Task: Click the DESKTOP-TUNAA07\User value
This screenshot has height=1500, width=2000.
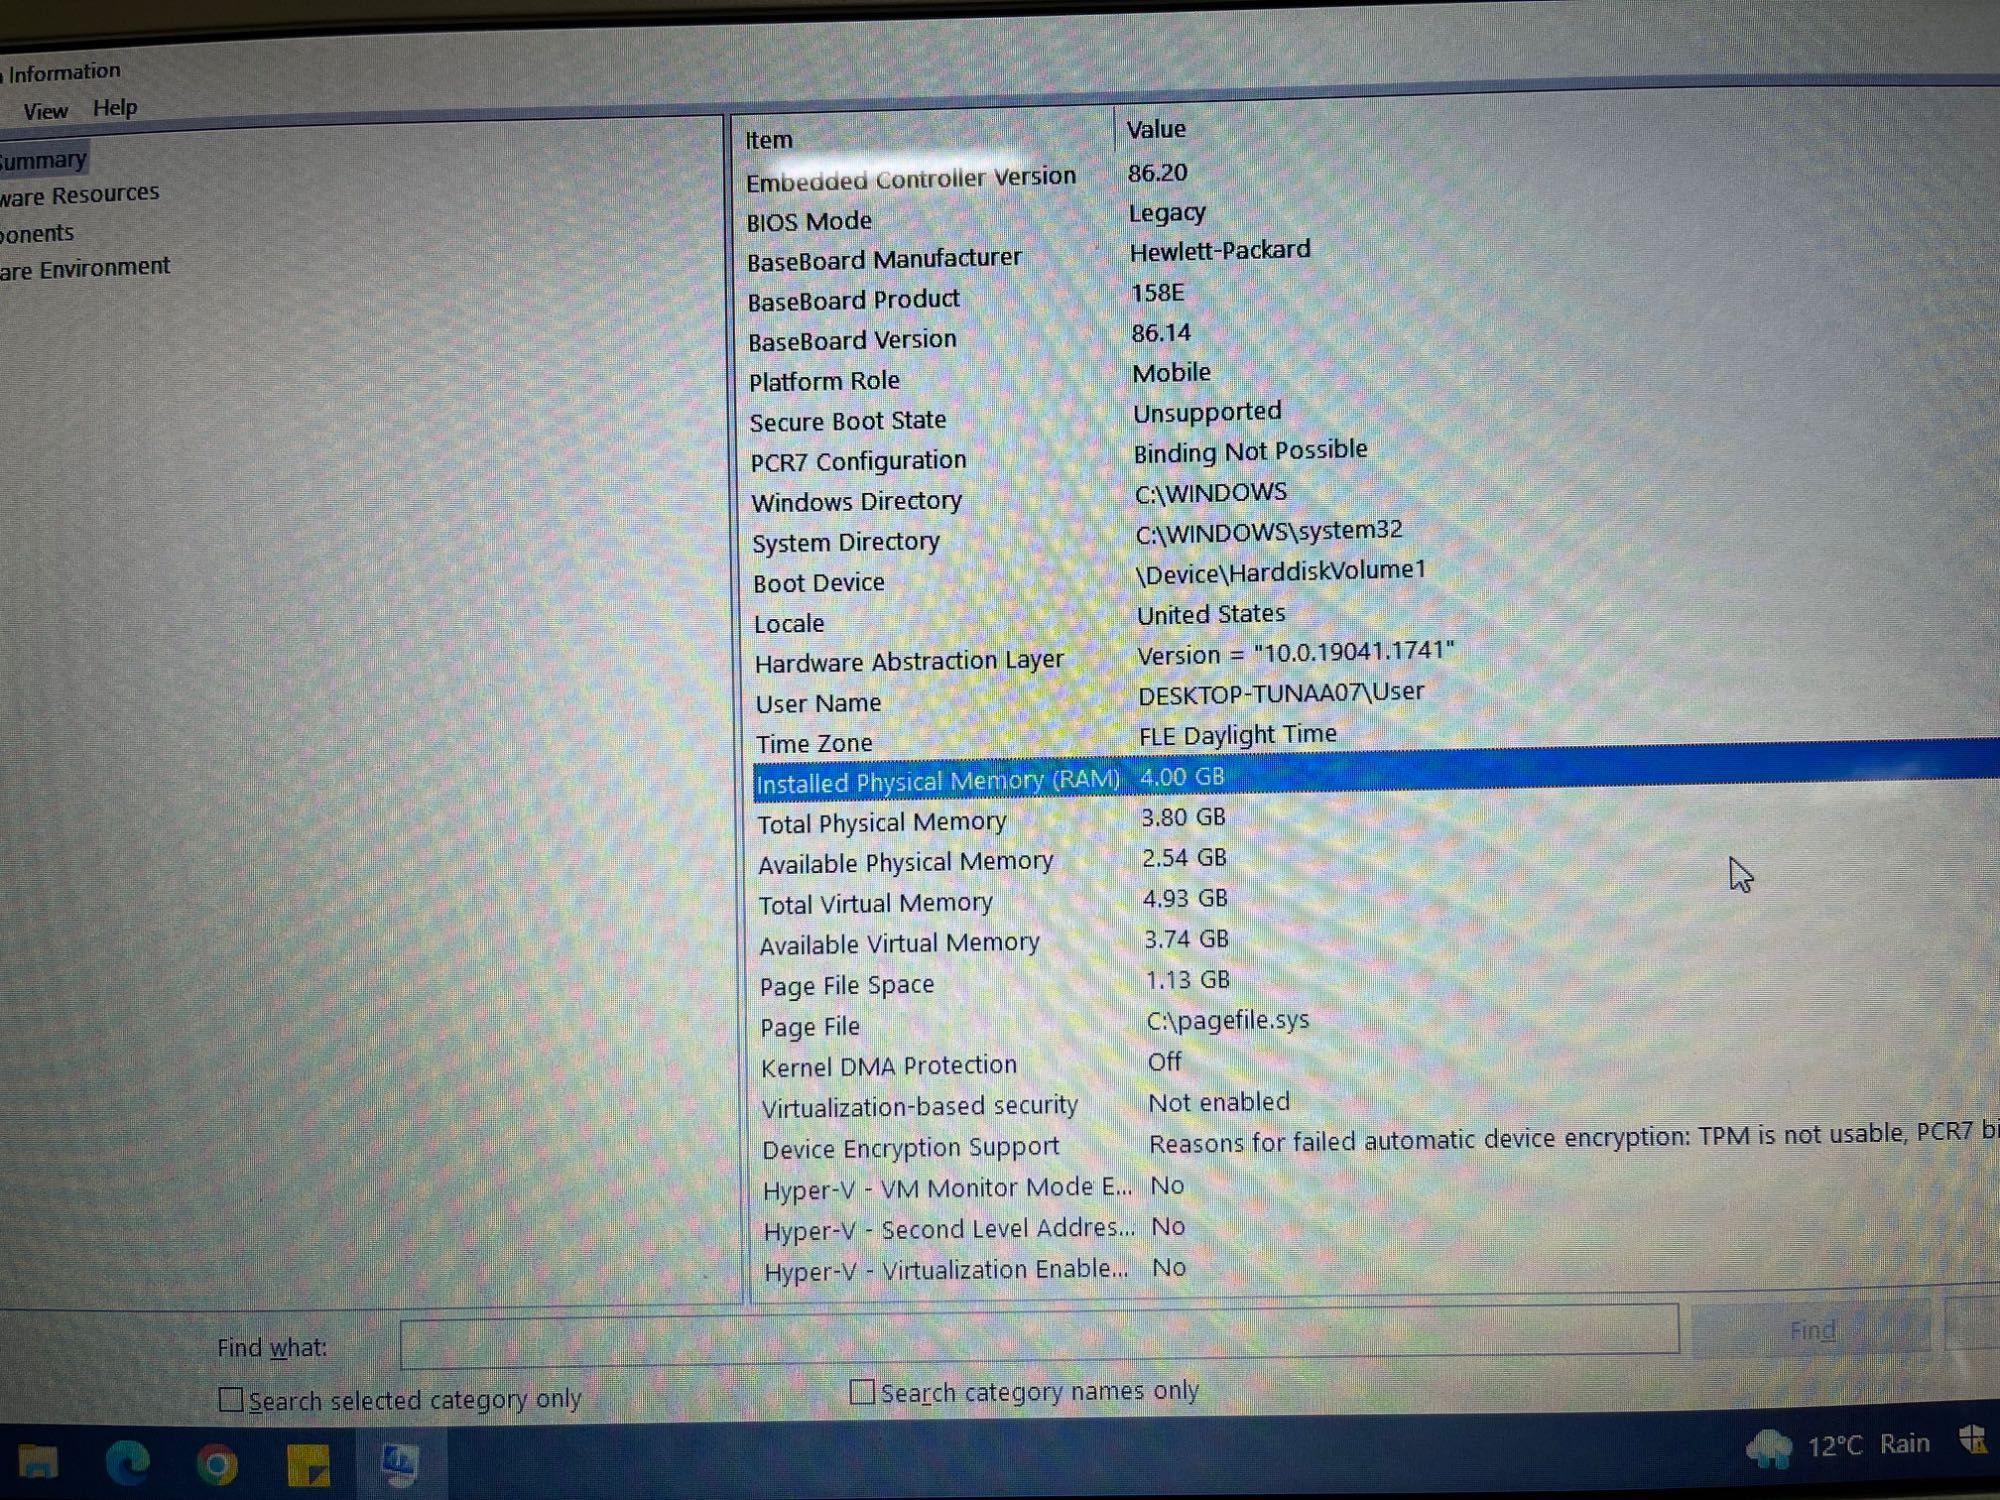Action: pos(1281,693)
